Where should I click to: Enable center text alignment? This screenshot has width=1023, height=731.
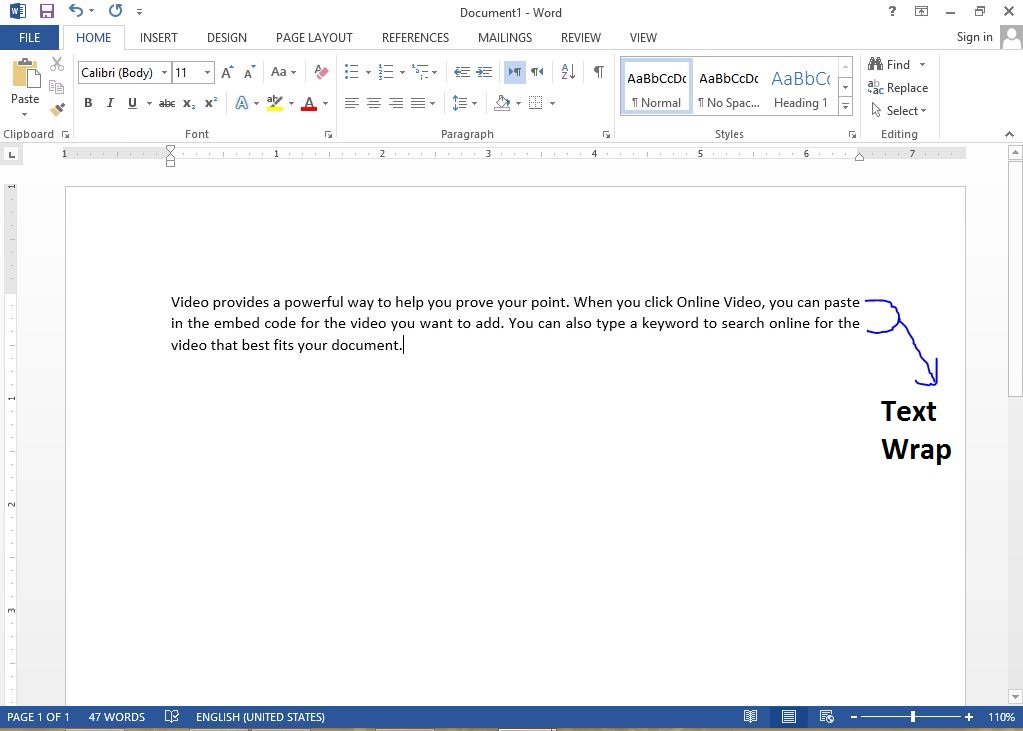374,103
